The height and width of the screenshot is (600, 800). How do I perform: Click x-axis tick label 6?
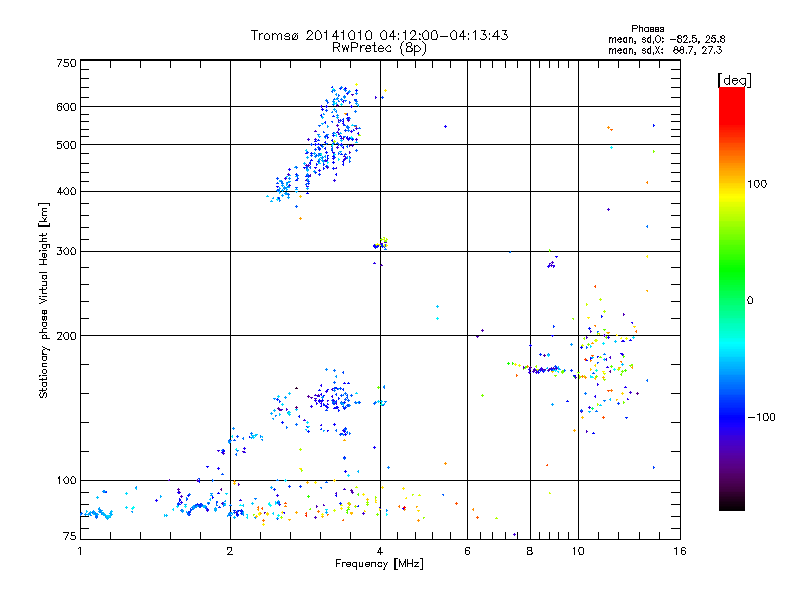coord(467,551)
